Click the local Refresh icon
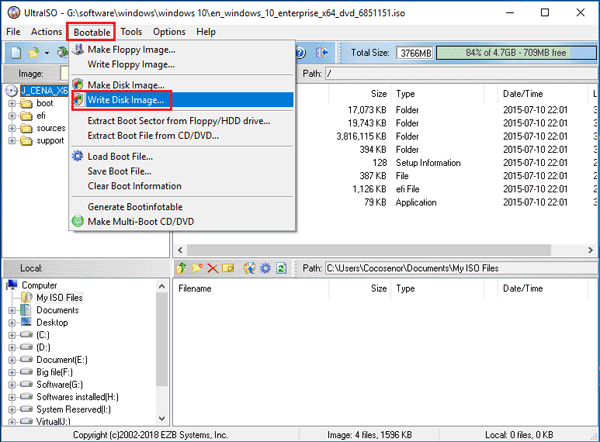The height and width of the screenshot is (442, 600). coord(281,268)
